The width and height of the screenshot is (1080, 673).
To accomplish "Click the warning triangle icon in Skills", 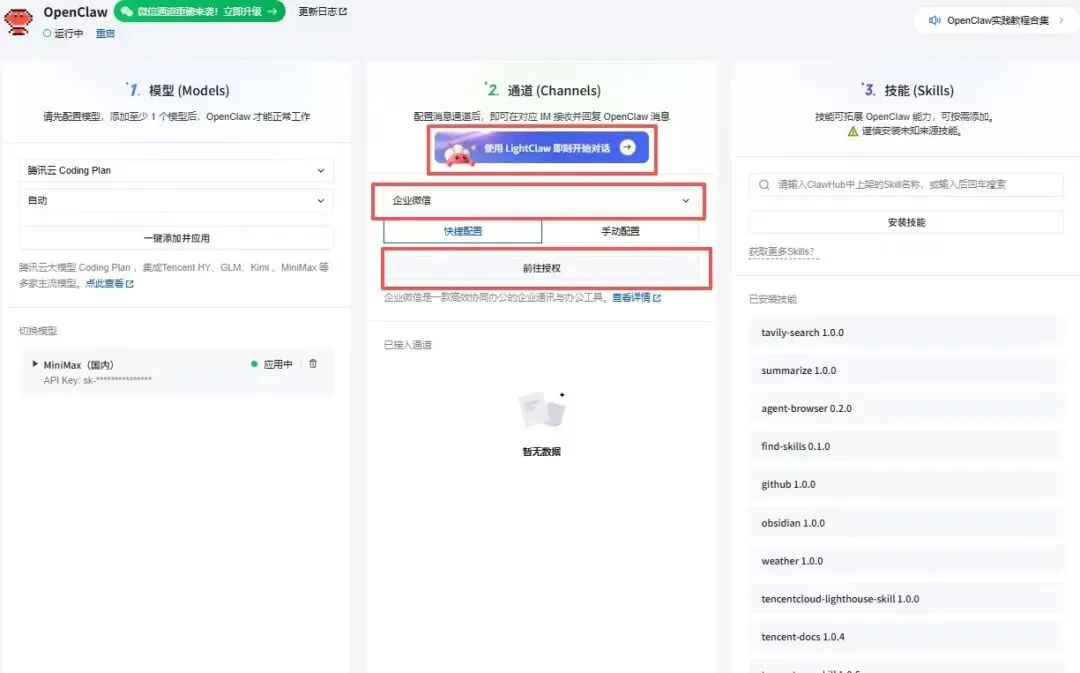I will tap(853, 131).
